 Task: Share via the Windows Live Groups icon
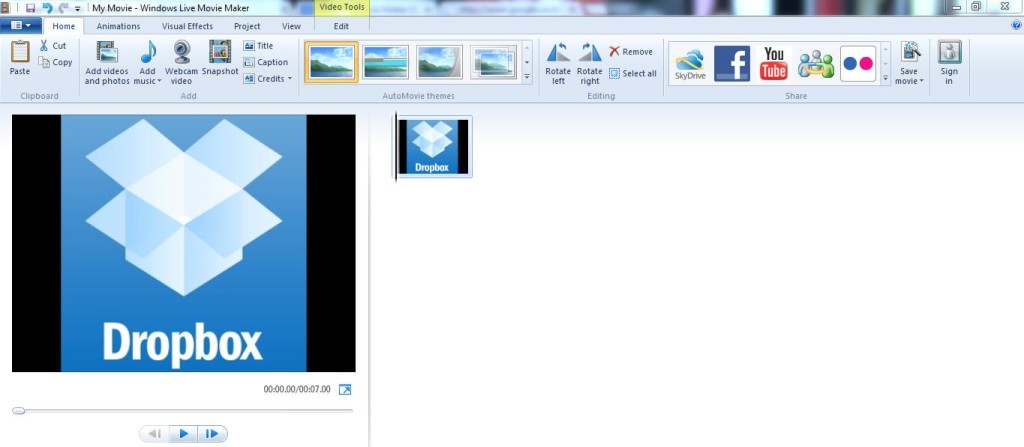pyautogui.click(x=816, y=64)
